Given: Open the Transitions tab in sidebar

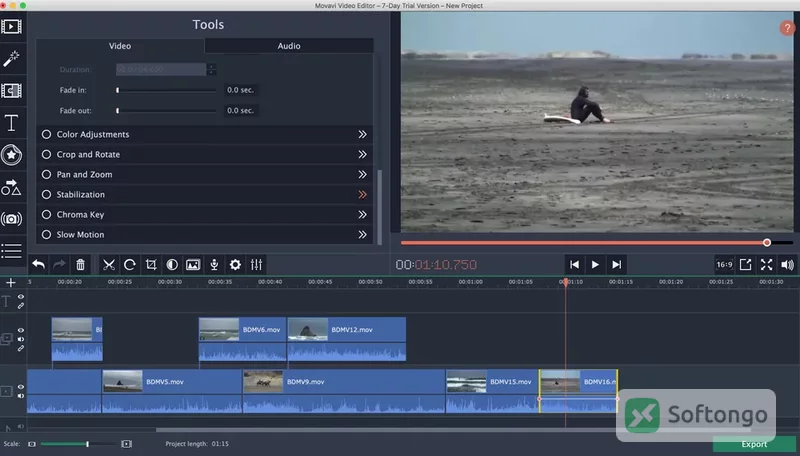Looking at the screenshot, I should click(x=11, y=90).
